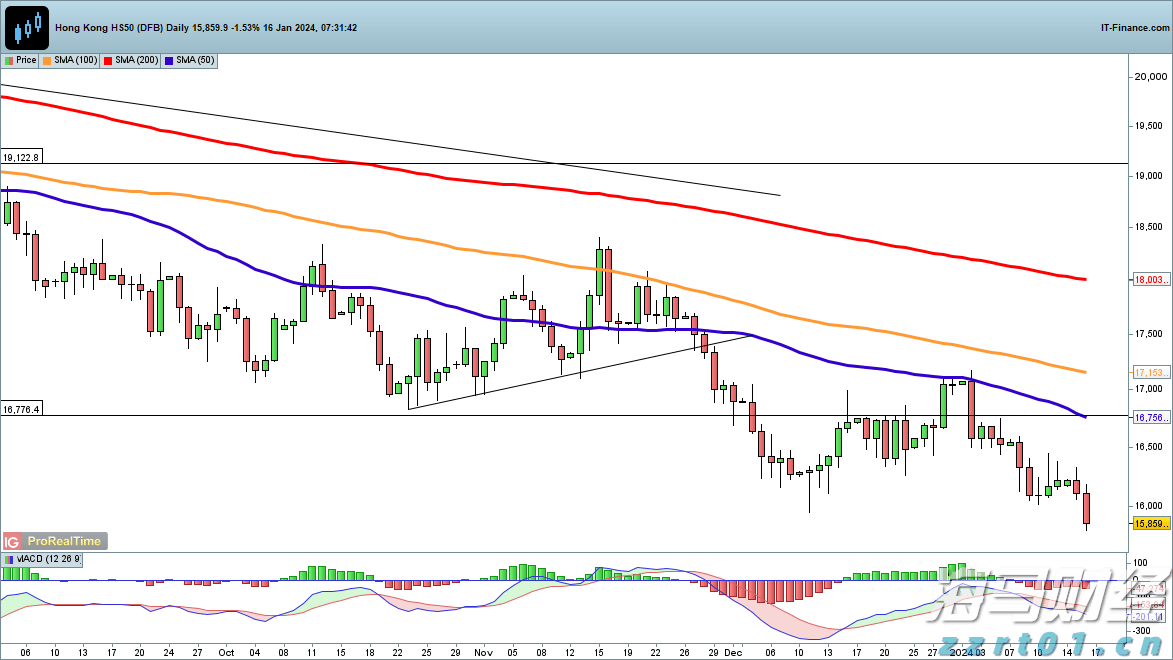This screenshot has width=1173, height=660.
Task: Click the IG logo badge
Action: [13, 541]
